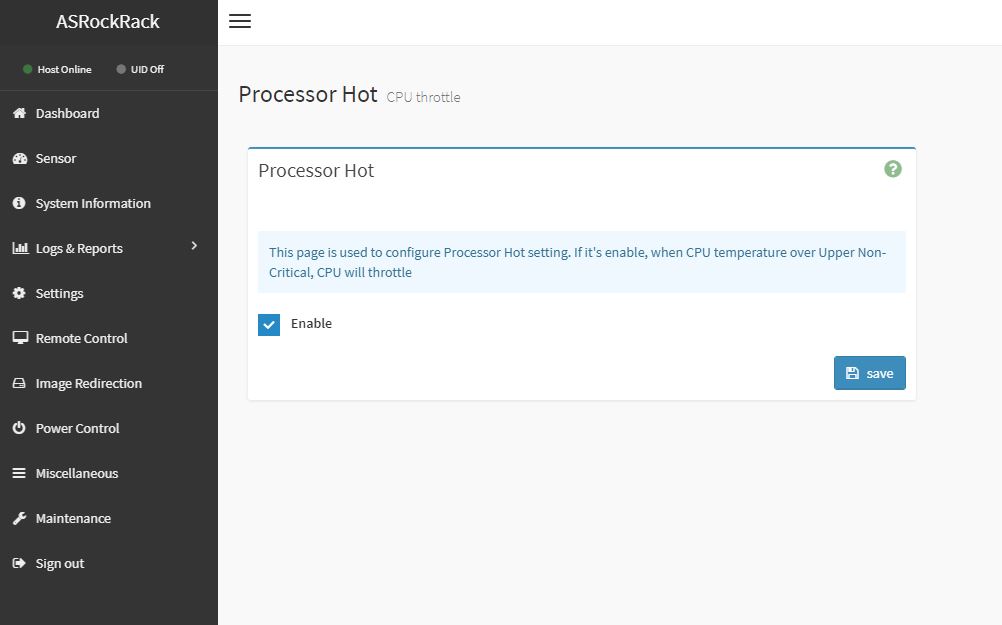This screenshot has height=625, width=1002.
Task: Click the UID Off status indicator
Action: click(x=140, y=69)
